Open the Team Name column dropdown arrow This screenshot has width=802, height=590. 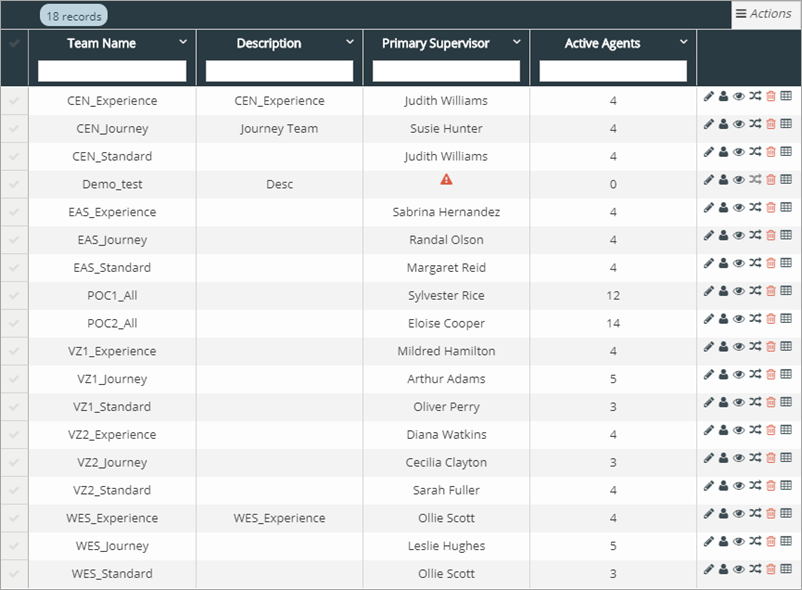(183, 42)
